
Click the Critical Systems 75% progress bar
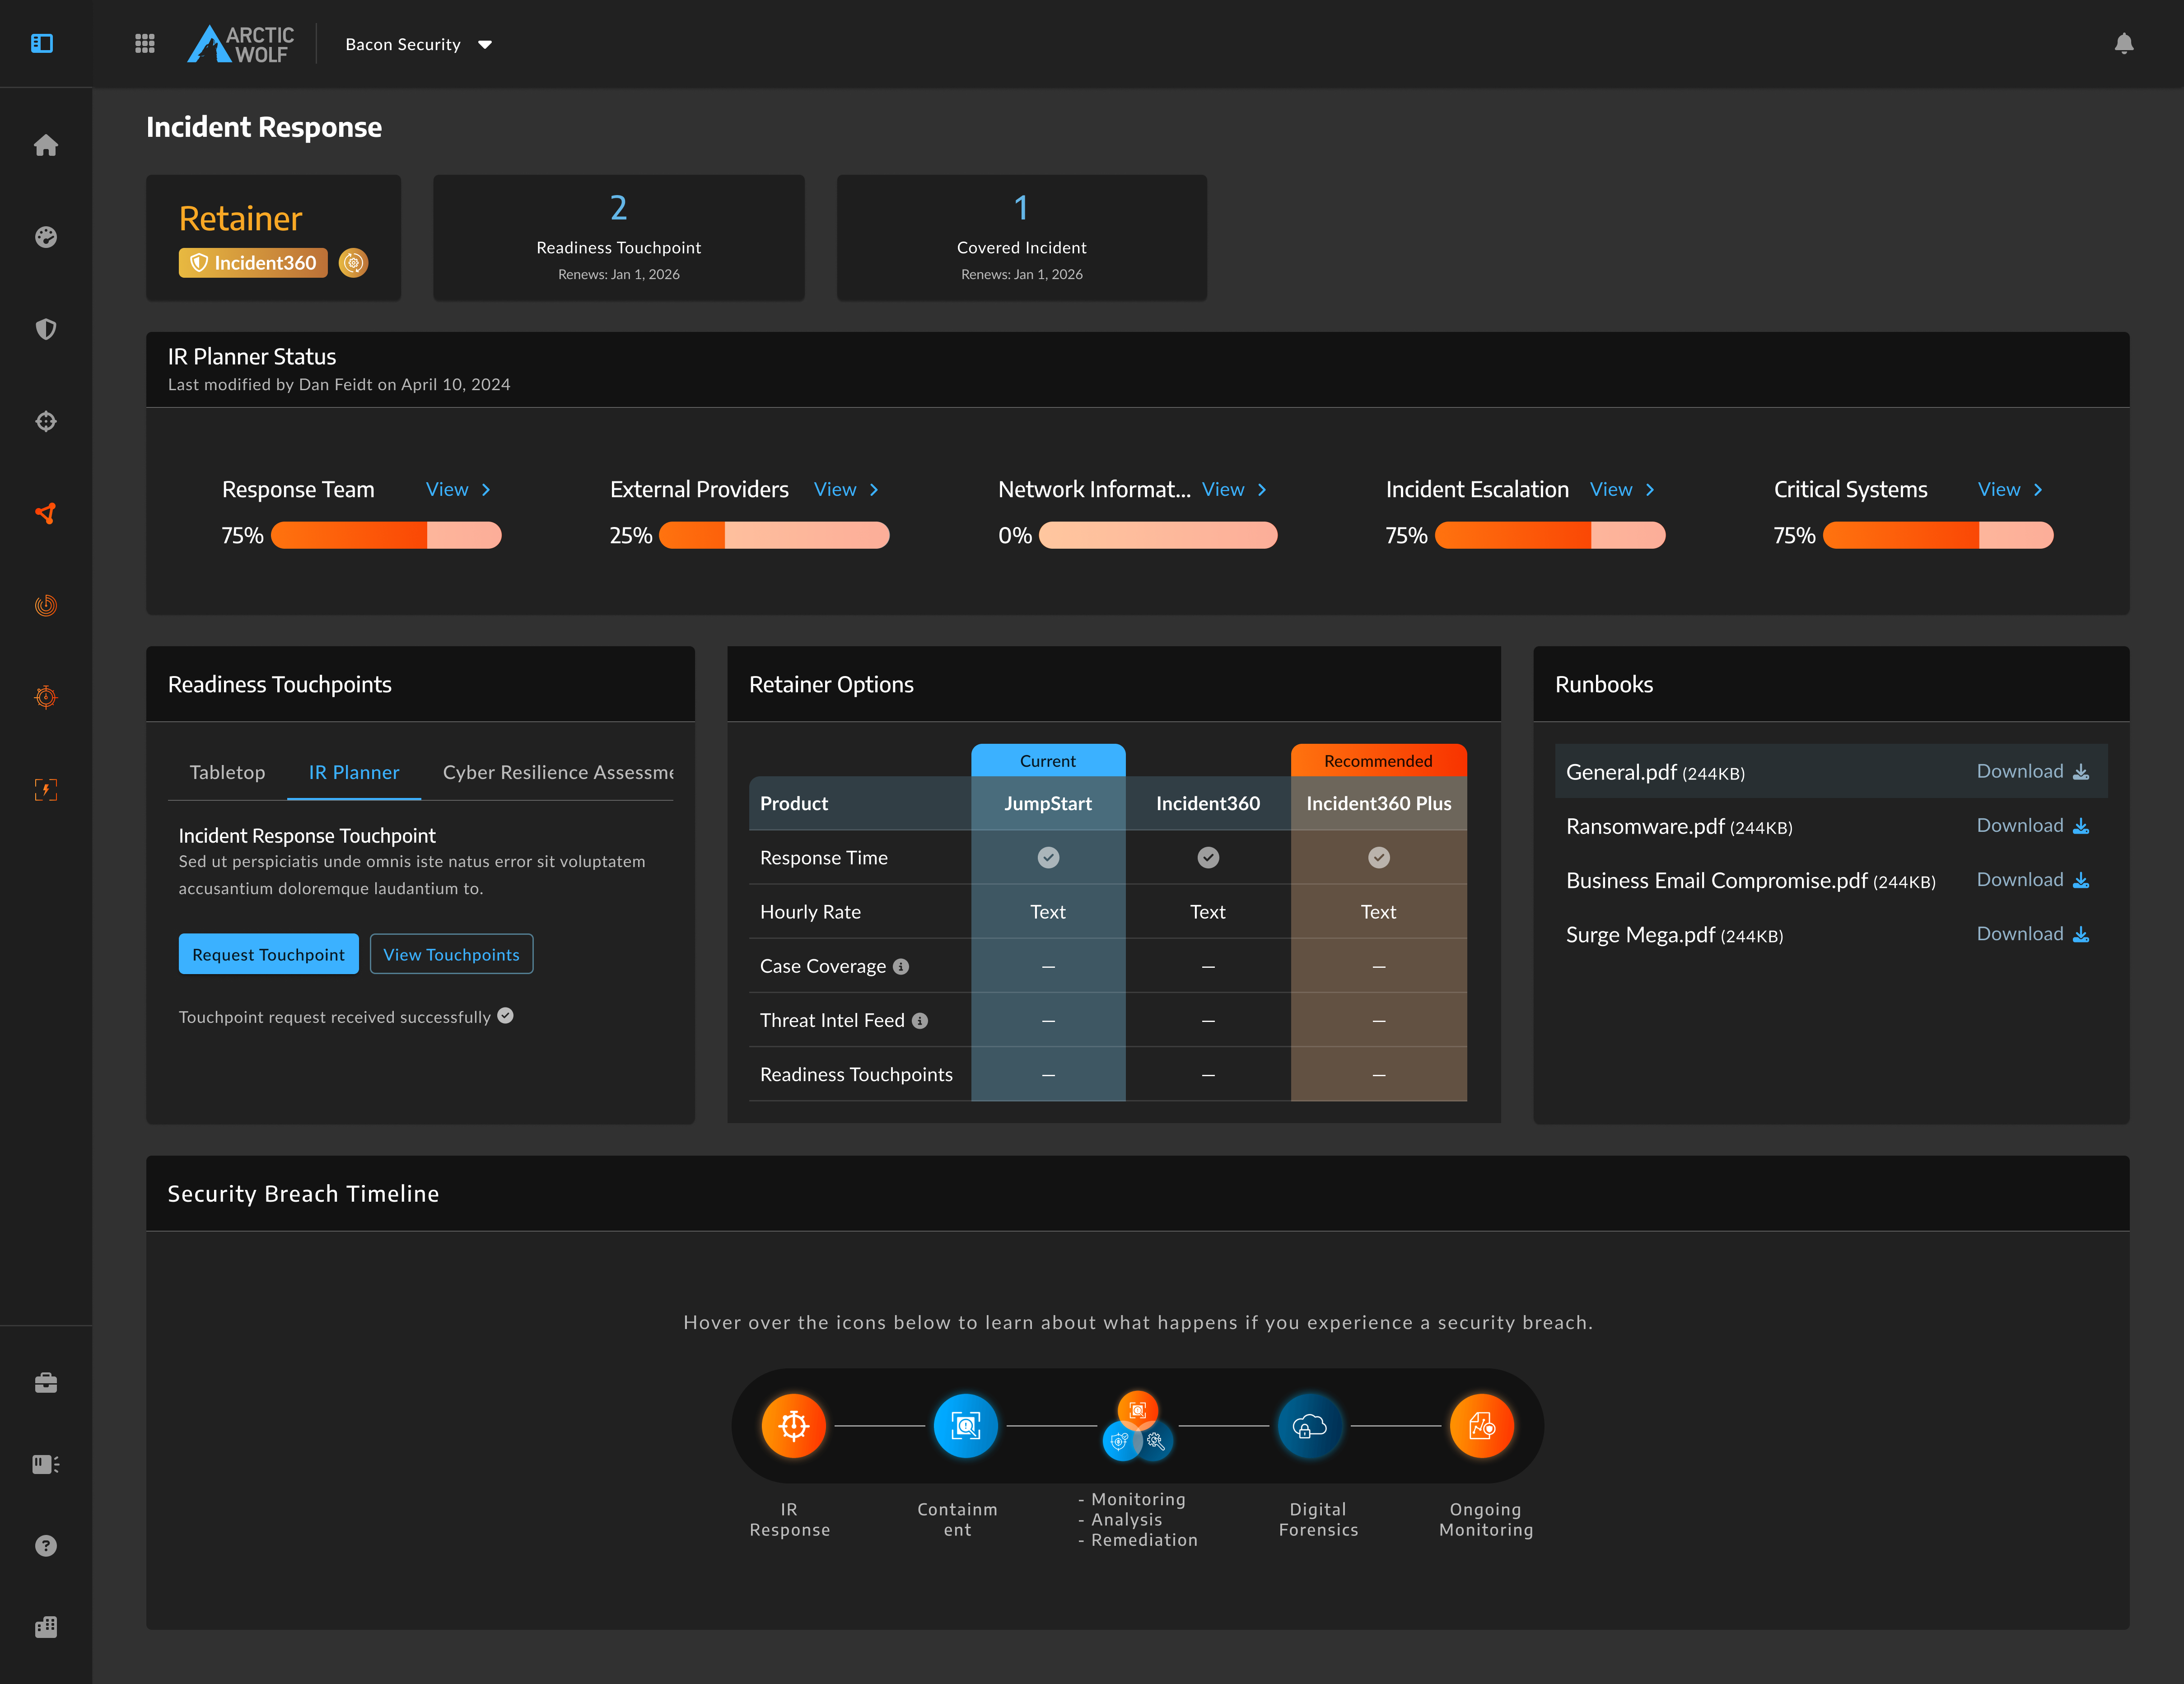[x=1938, y=535]
